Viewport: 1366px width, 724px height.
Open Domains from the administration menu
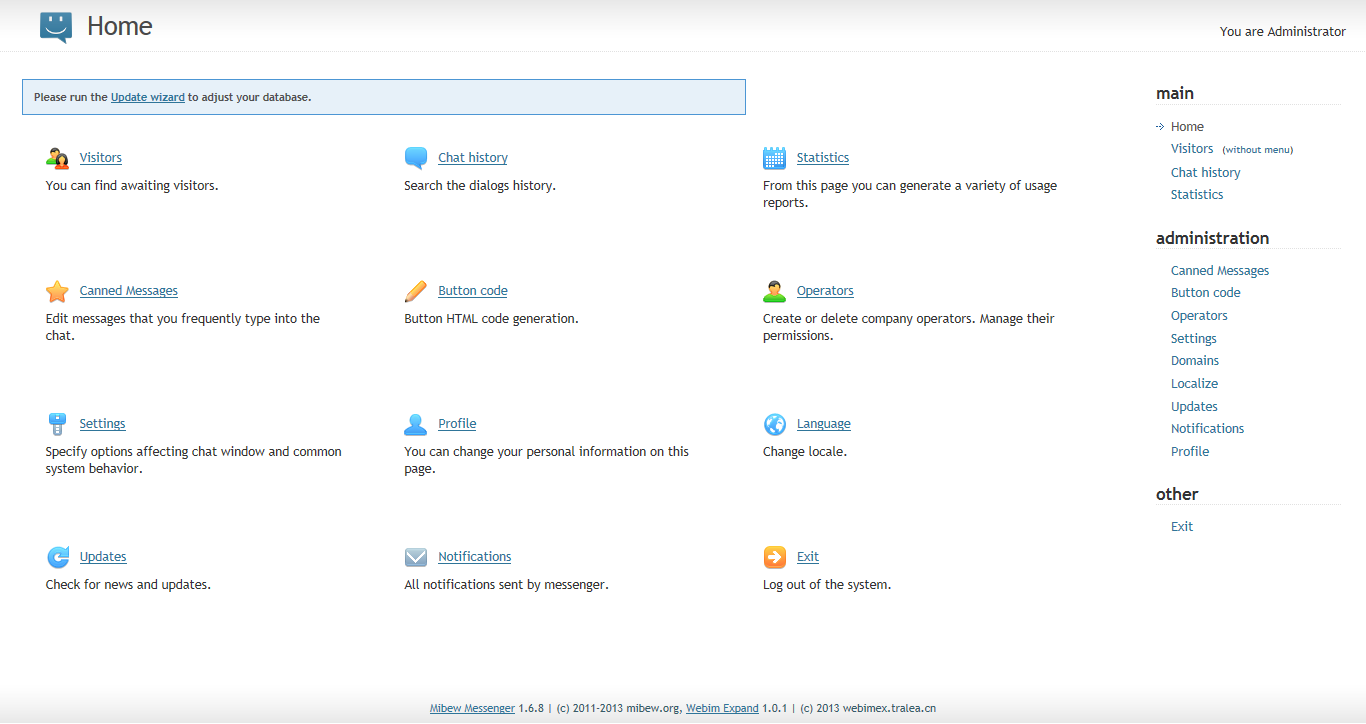coord(1194,360)
